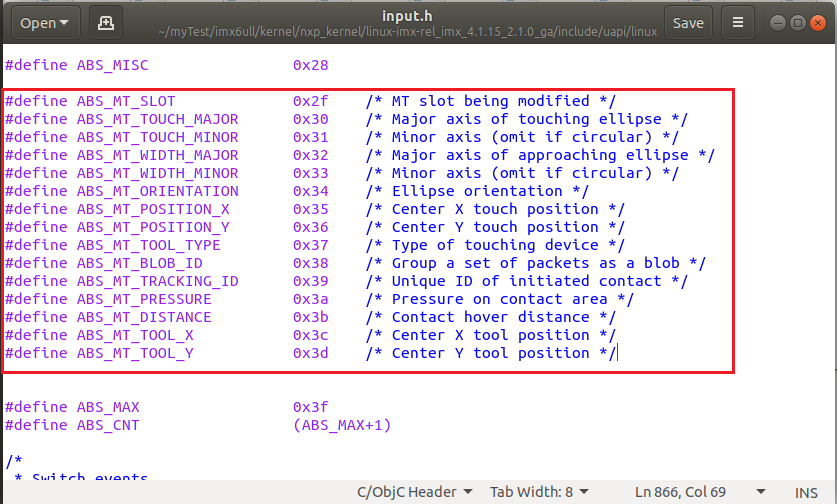The image size is (837, 504).
Task: Click the ABS_MISC identifier
Action: pyautogui.click(x=113, y=65)
